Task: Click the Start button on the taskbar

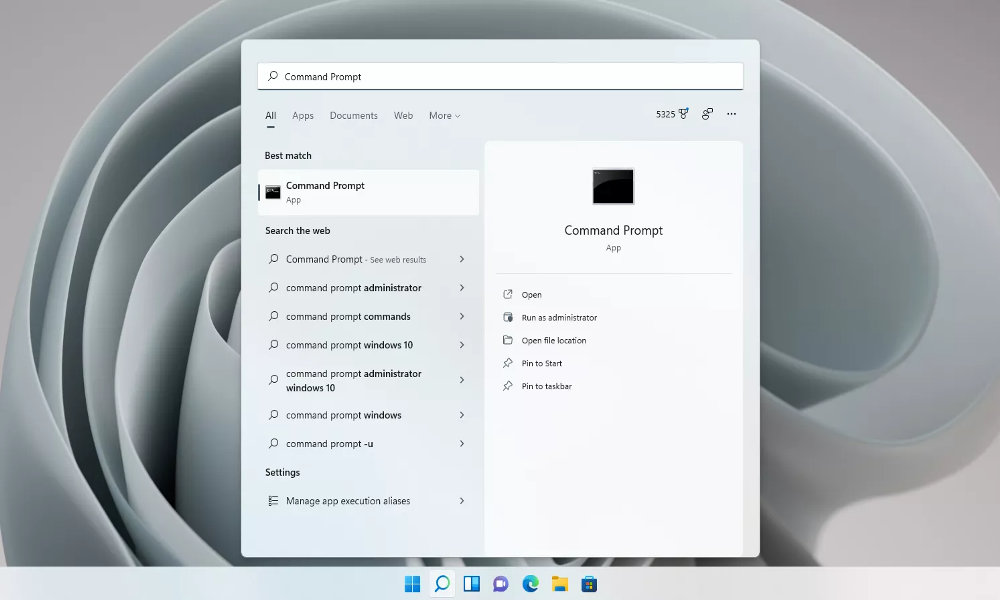Action: click(412, 583)
